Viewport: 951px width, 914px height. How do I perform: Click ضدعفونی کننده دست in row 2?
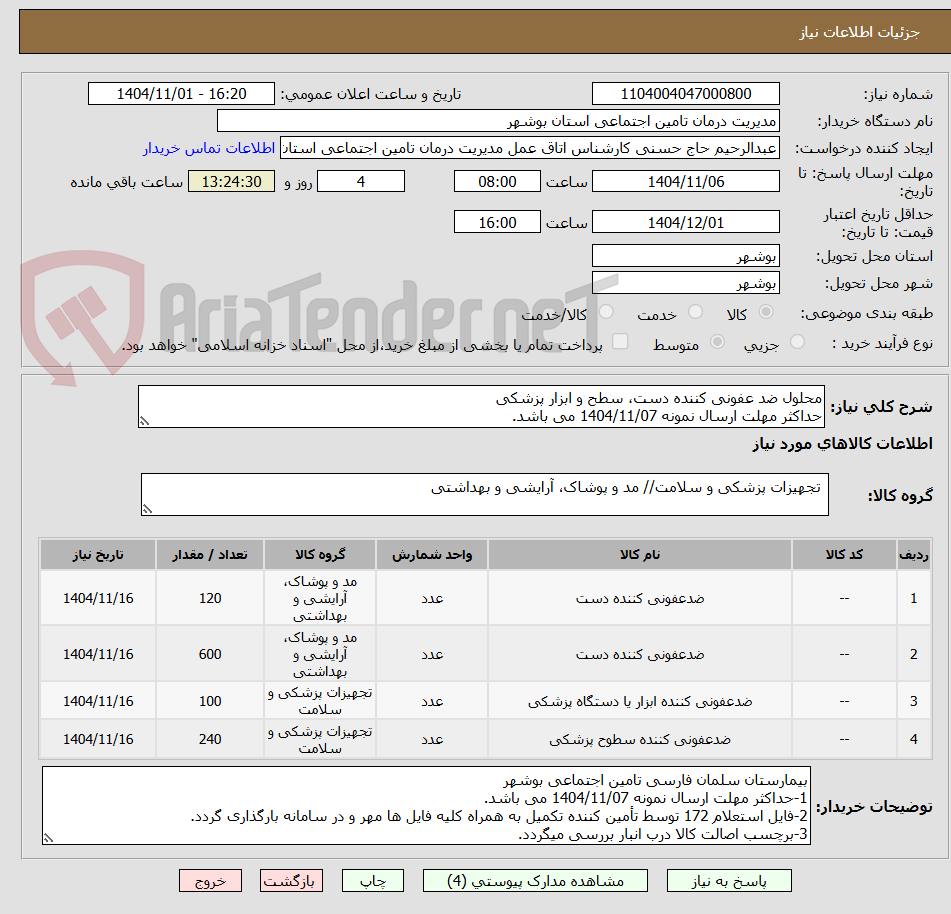[640, 654]
